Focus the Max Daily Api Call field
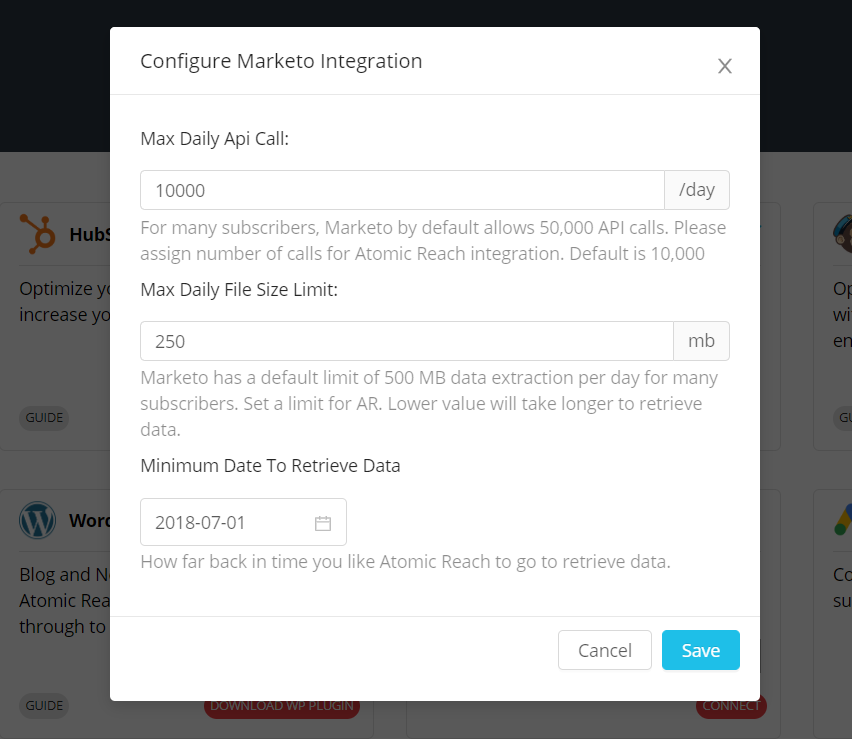Screen dimensions: 852x739 pyautogui.click(x=402, y=190)
